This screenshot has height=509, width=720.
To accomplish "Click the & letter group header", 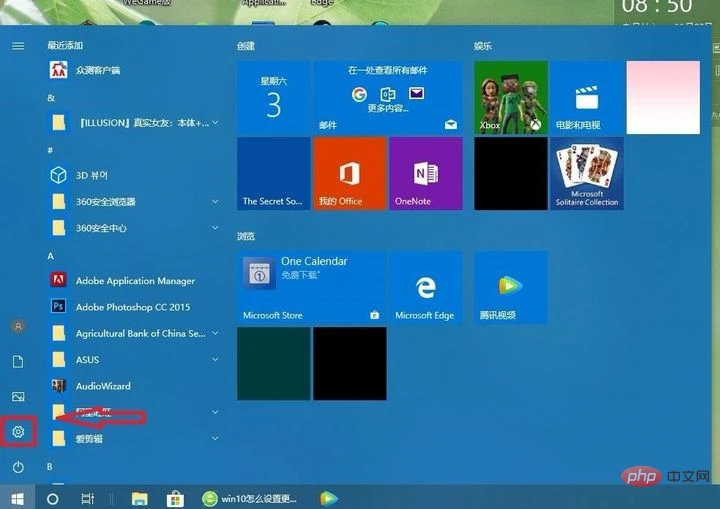I will [51, 98].
